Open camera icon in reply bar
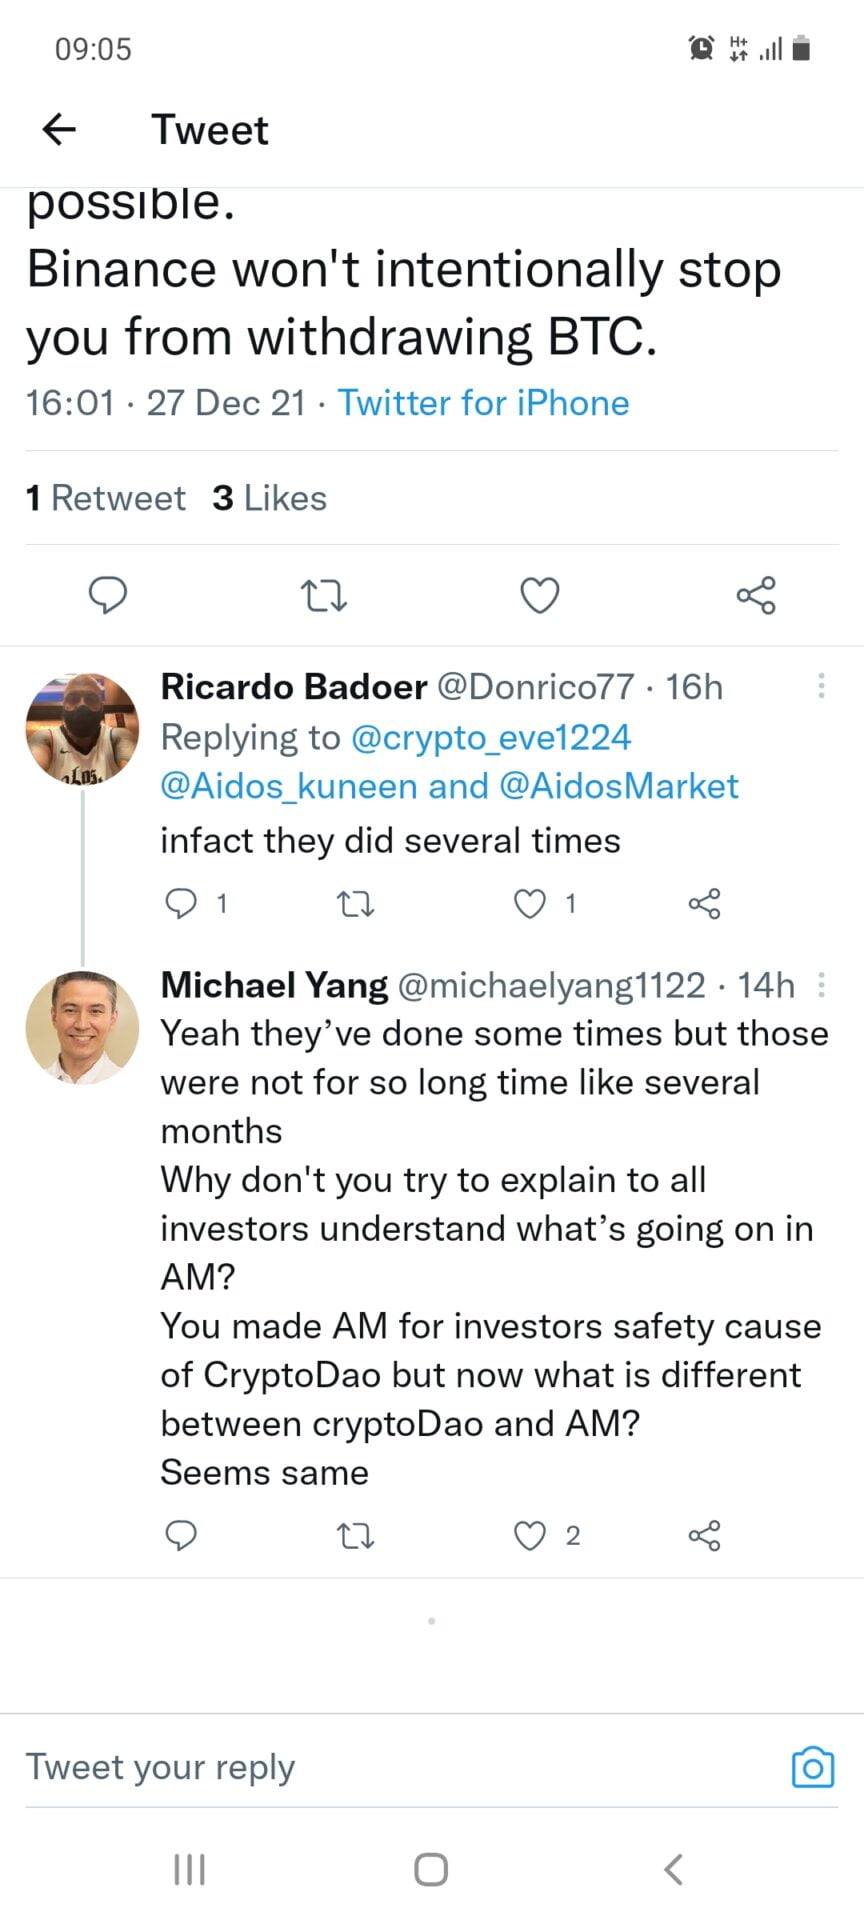The height and width of the screenshot is (1920, 864). [812, 1767]
